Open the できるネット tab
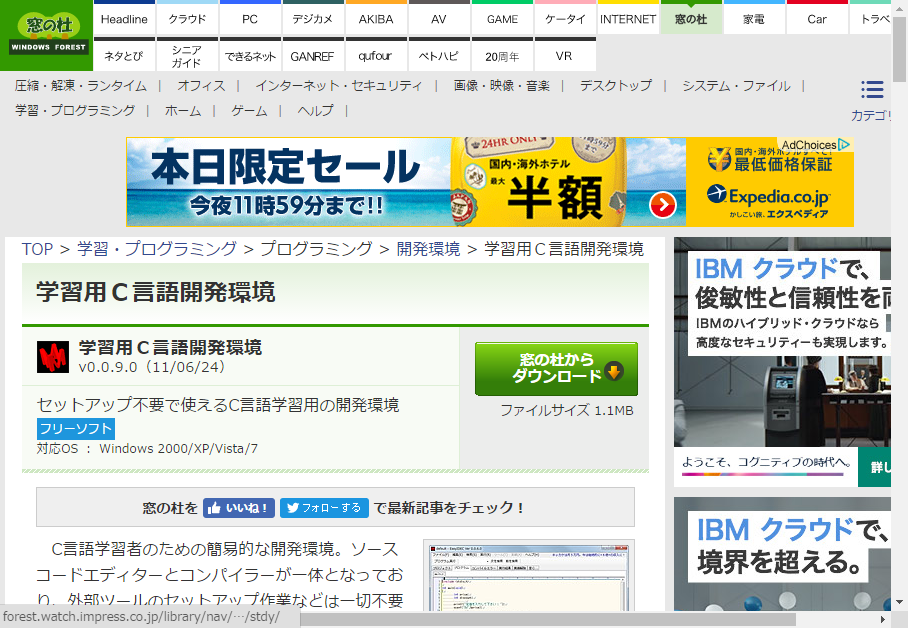The height and width of the screenshot is (628, 908). tap(250, 56)
